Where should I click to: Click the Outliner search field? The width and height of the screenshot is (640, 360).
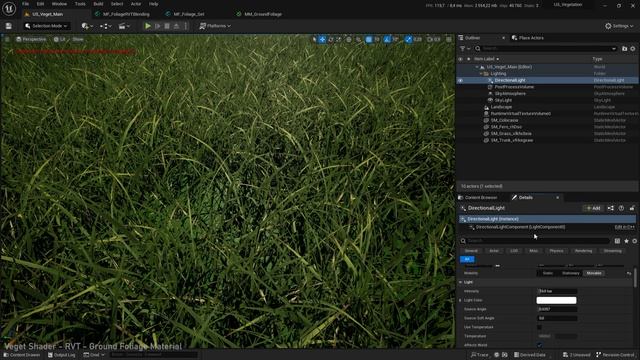click(546, 49)
